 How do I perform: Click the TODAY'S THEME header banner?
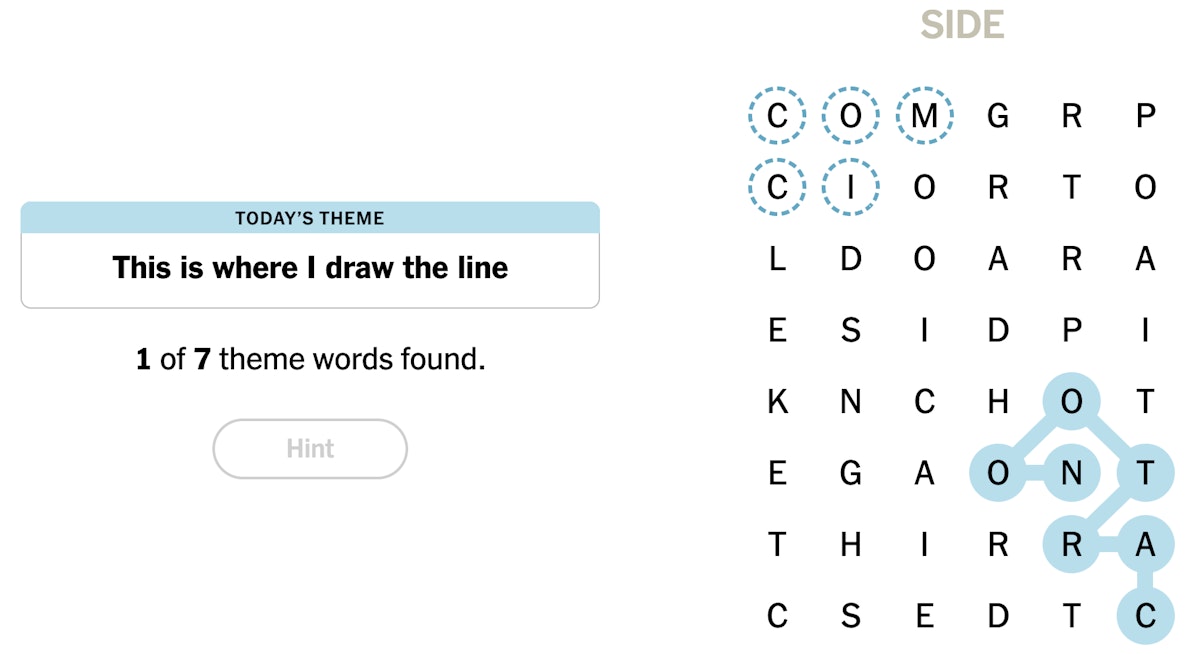point(310,218)
